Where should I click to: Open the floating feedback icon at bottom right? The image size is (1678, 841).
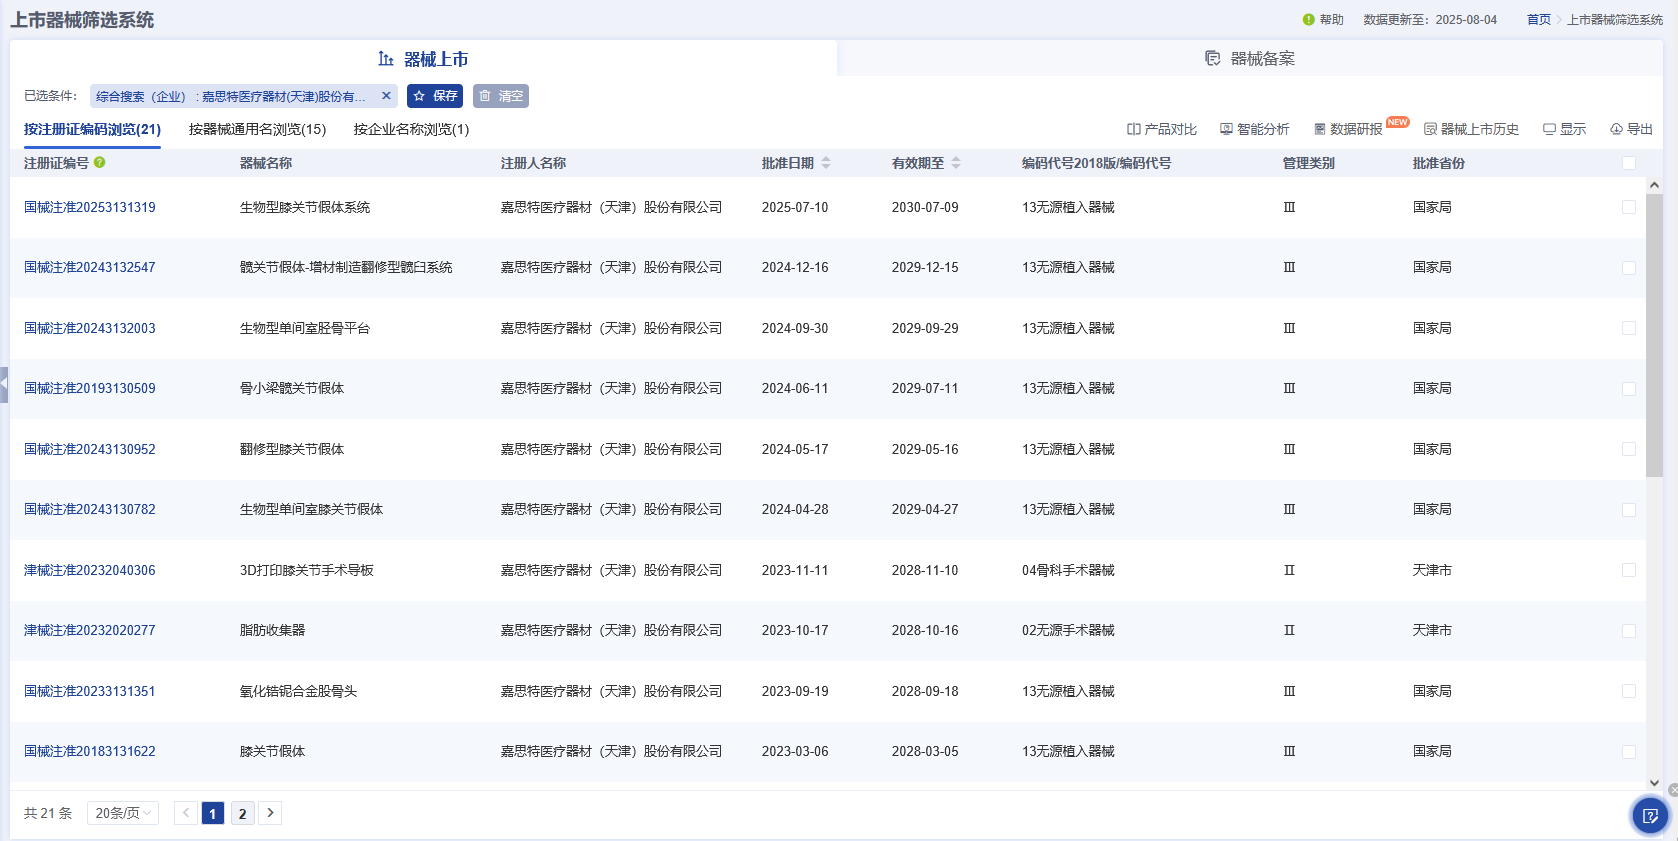(x=1650, y=816)
